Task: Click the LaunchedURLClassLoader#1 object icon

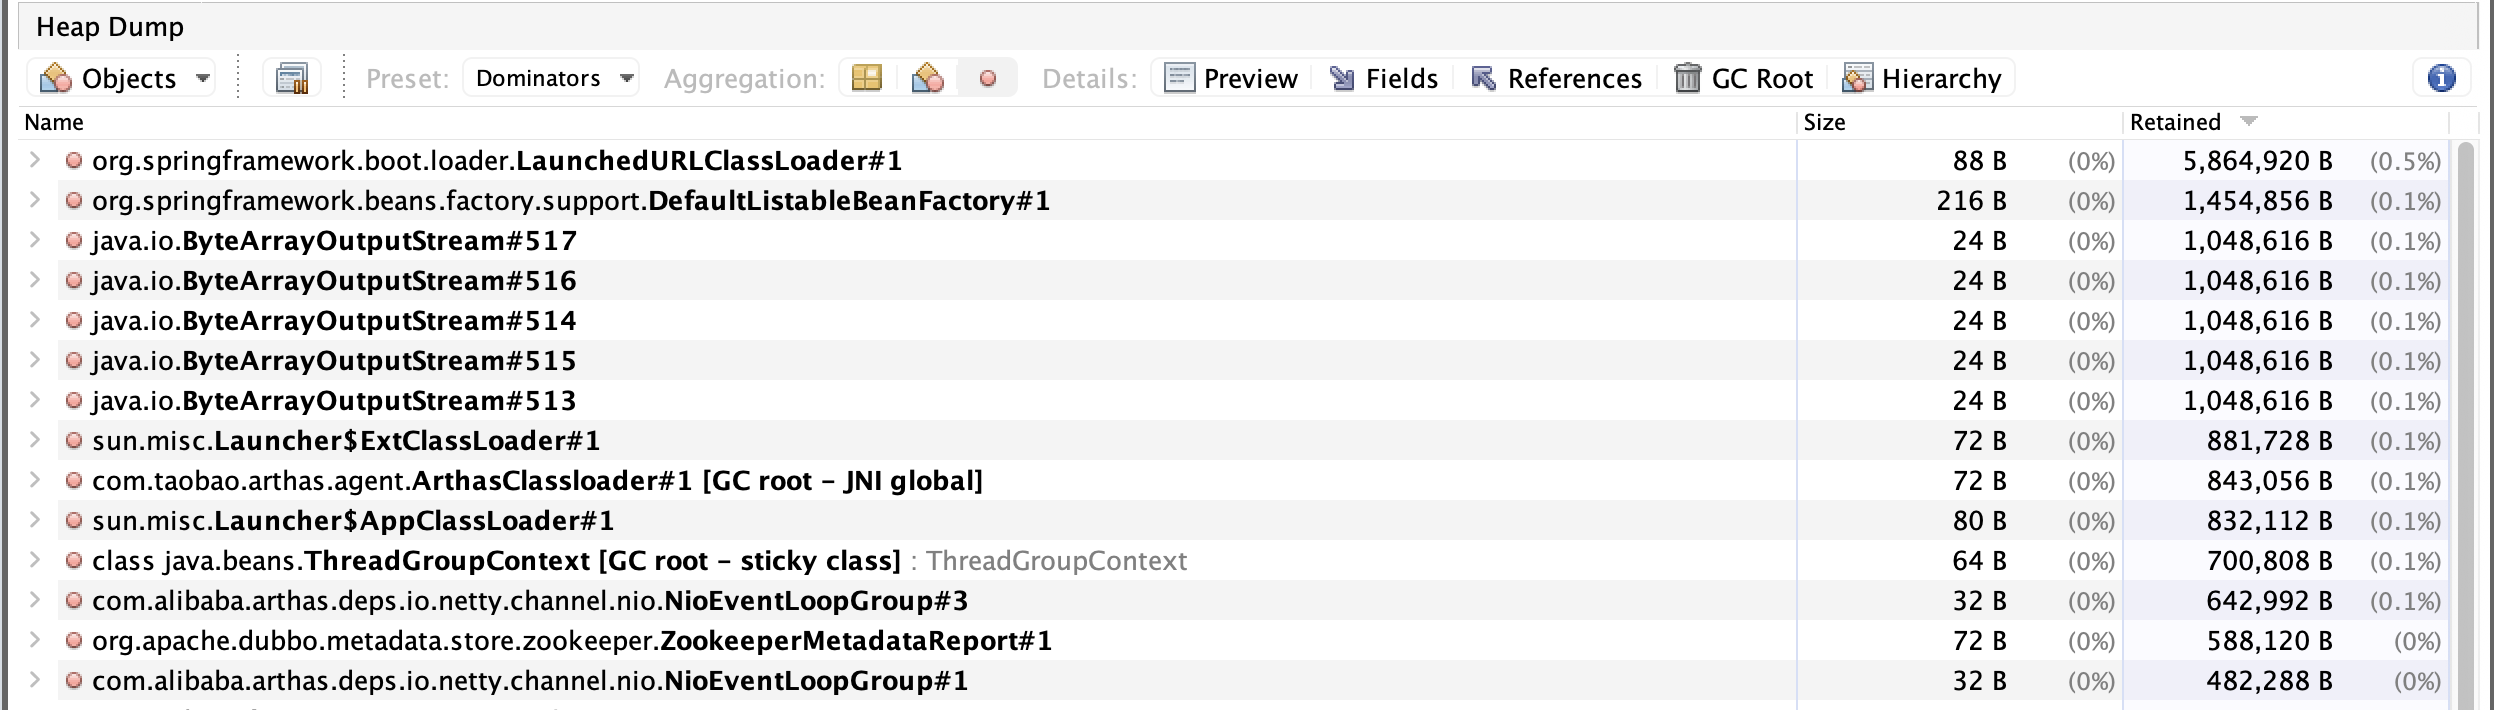Action: click(x=73, y=161)
